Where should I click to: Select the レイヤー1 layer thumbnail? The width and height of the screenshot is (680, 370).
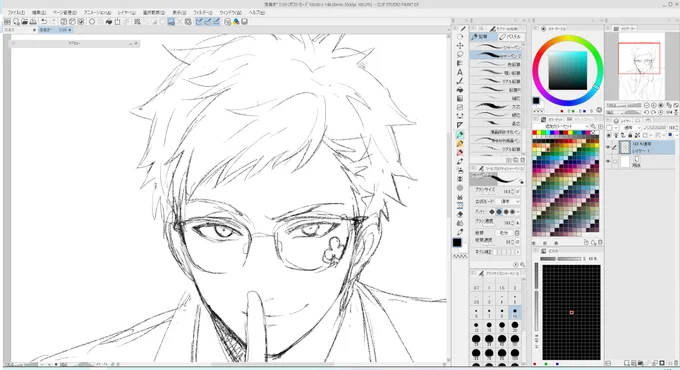pyautogui.click(x=624, y=147)
